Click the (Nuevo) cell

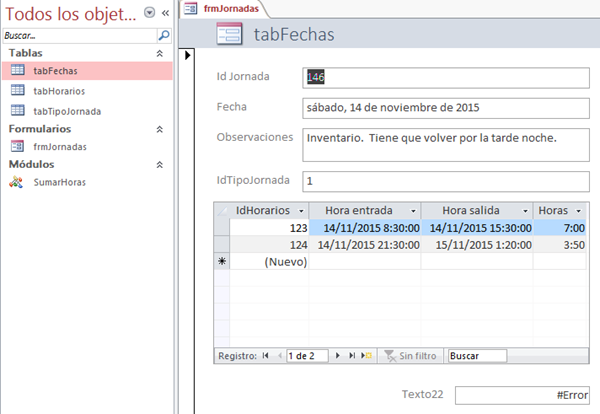click(x=269, y=262)
